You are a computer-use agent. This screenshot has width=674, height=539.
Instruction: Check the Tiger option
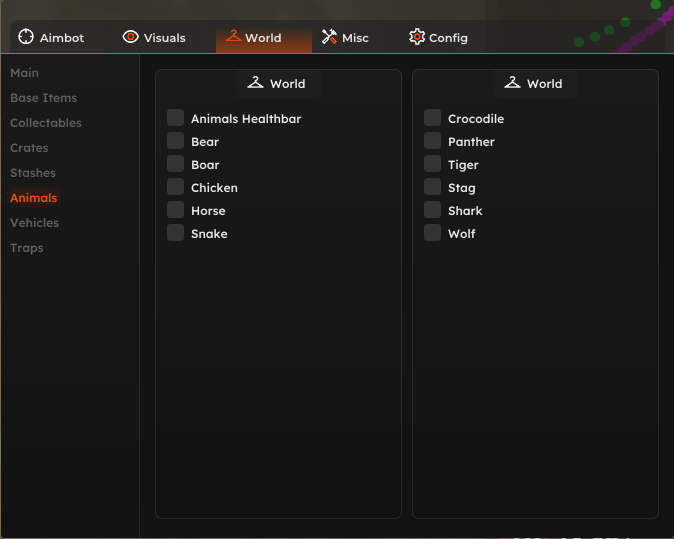point(432,164)
